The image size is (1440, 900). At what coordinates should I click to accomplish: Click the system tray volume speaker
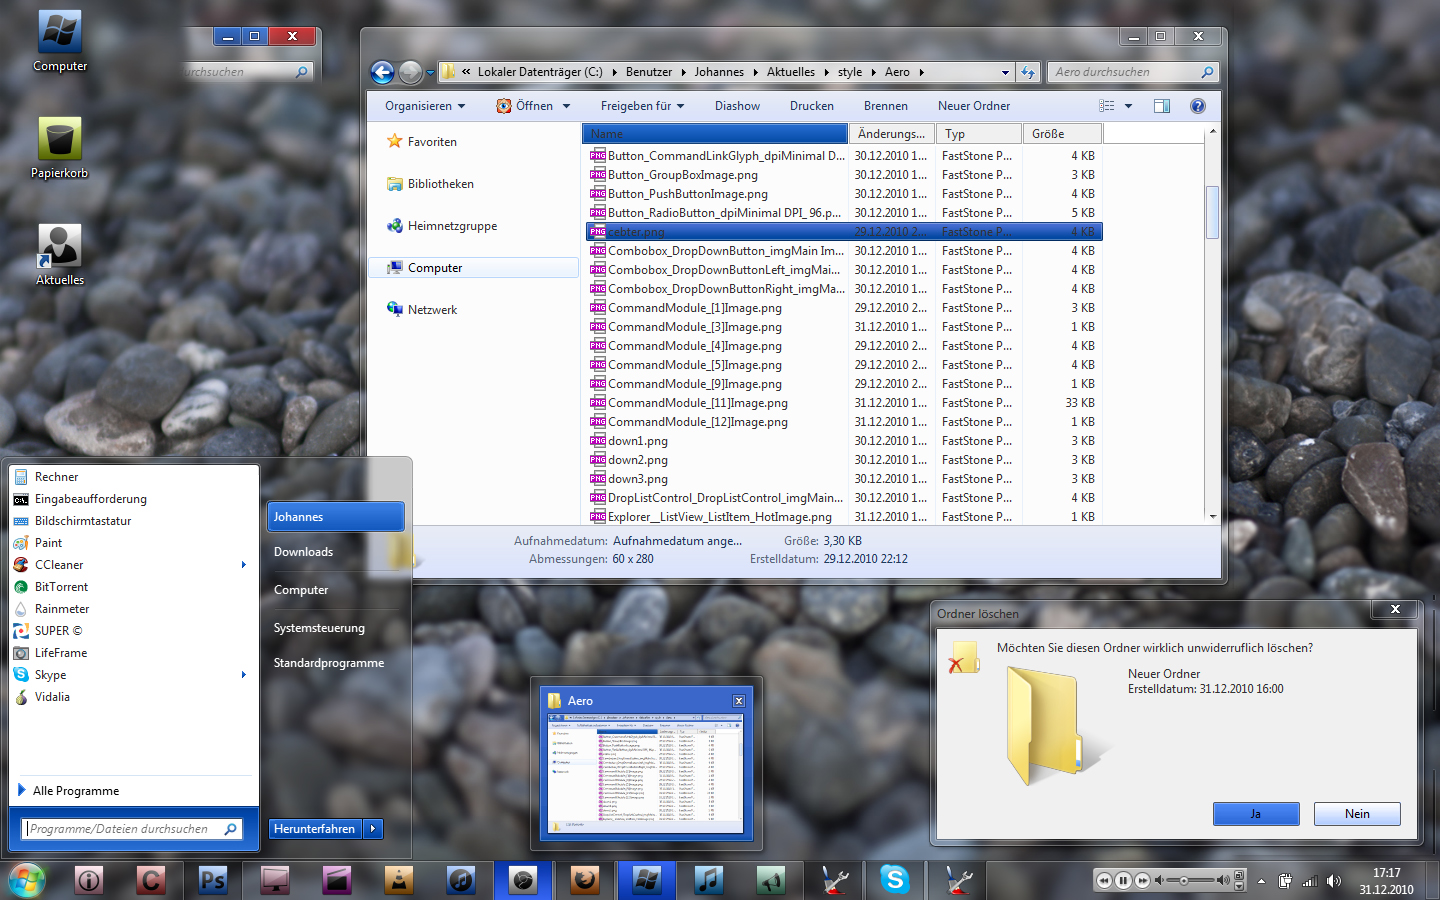[1333, 881]
